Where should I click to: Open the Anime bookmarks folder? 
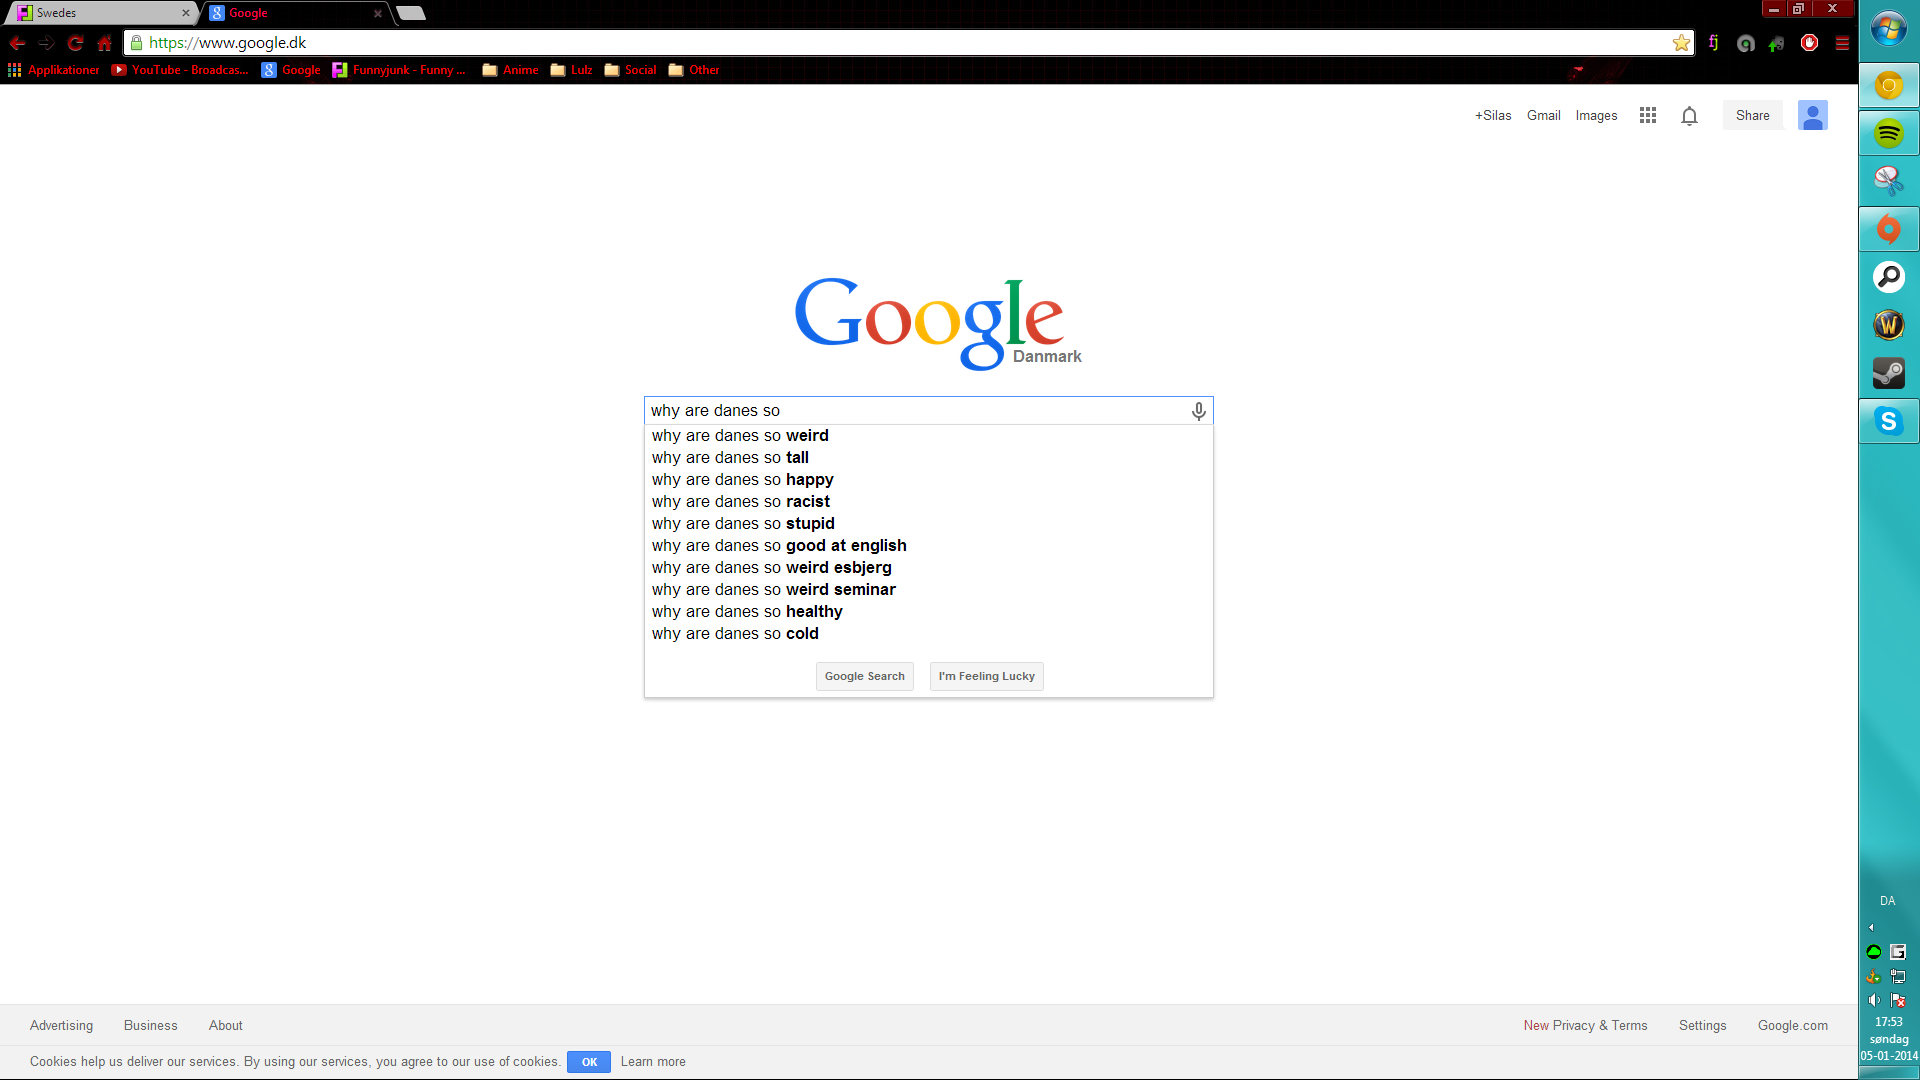coord(510,70)
